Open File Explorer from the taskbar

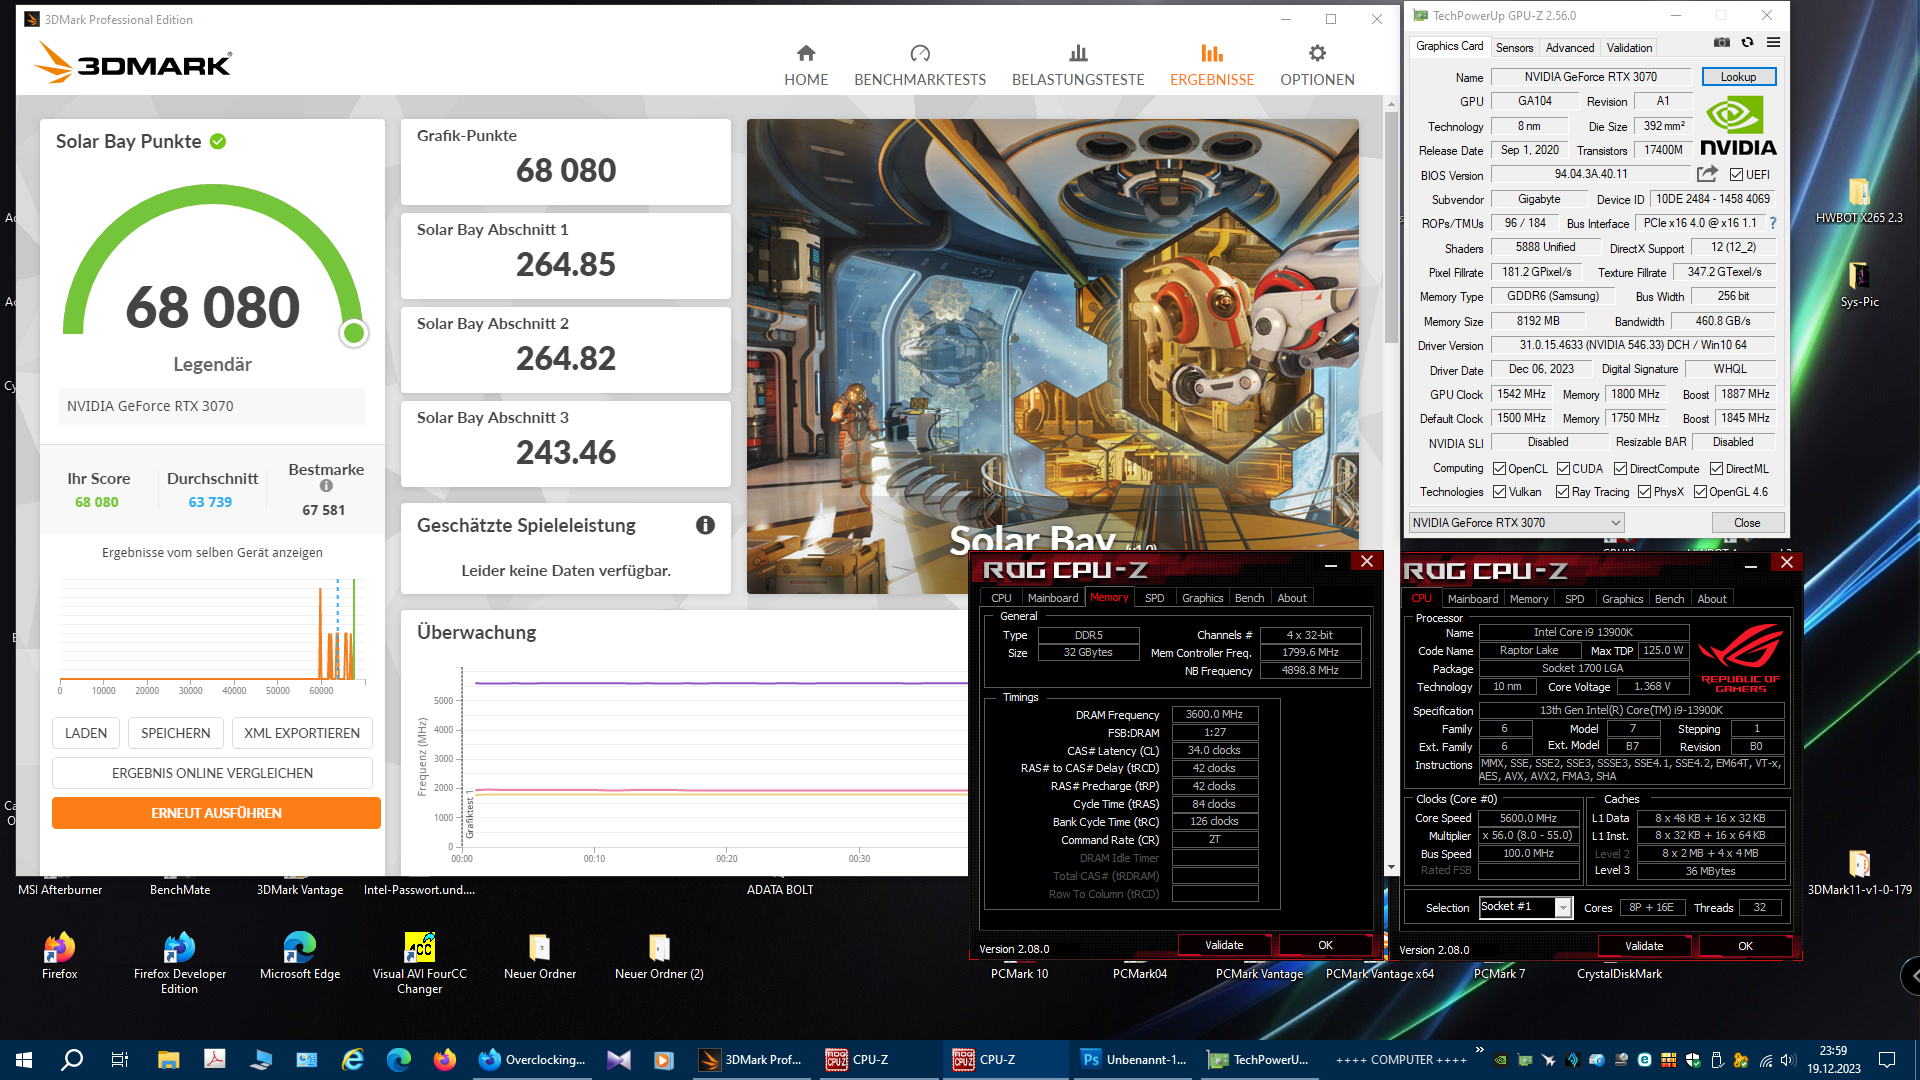tap(167, 1060)
